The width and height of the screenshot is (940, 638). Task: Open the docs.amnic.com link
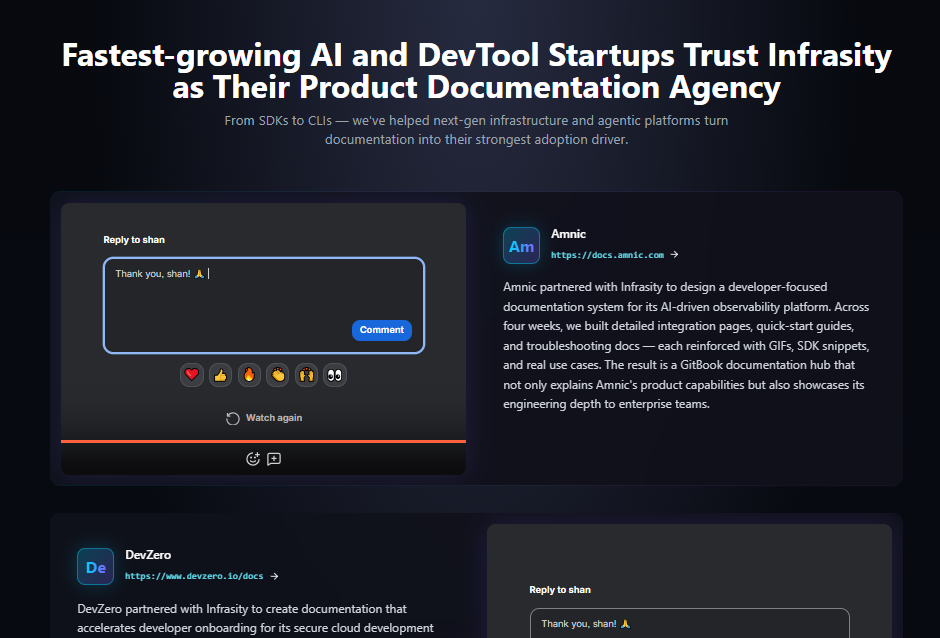(x=607, y=255)
